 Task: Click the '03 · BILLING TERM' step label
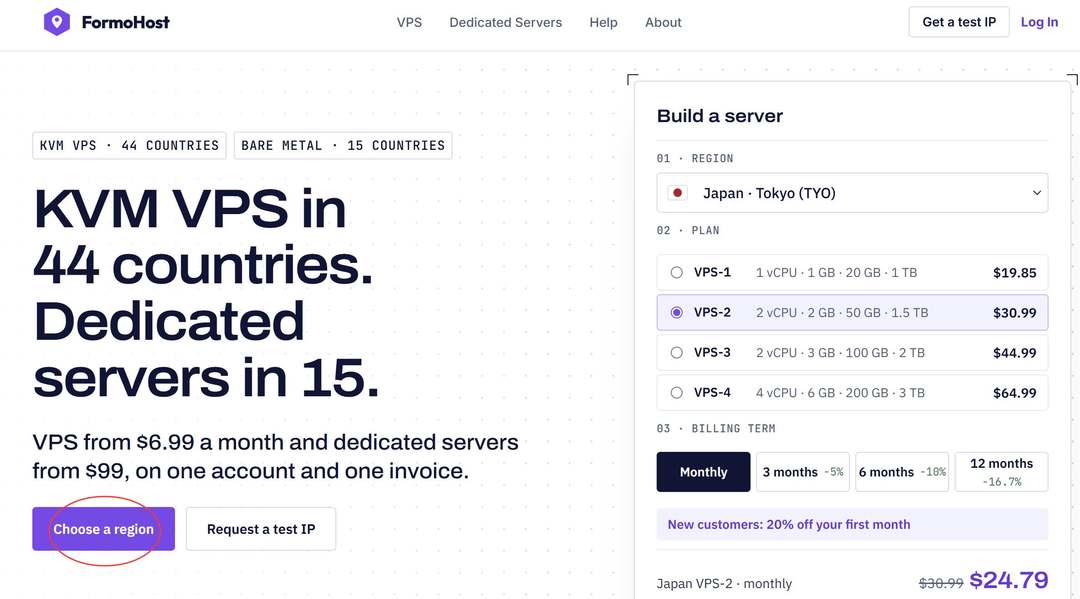click(x=716, y=428)
